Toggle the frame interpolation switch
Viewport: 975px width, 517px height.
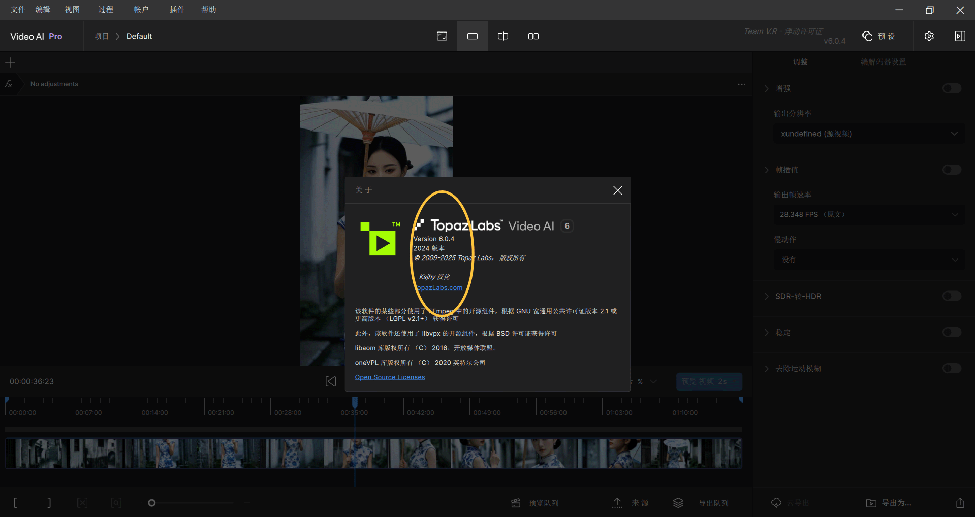point(951,170)
